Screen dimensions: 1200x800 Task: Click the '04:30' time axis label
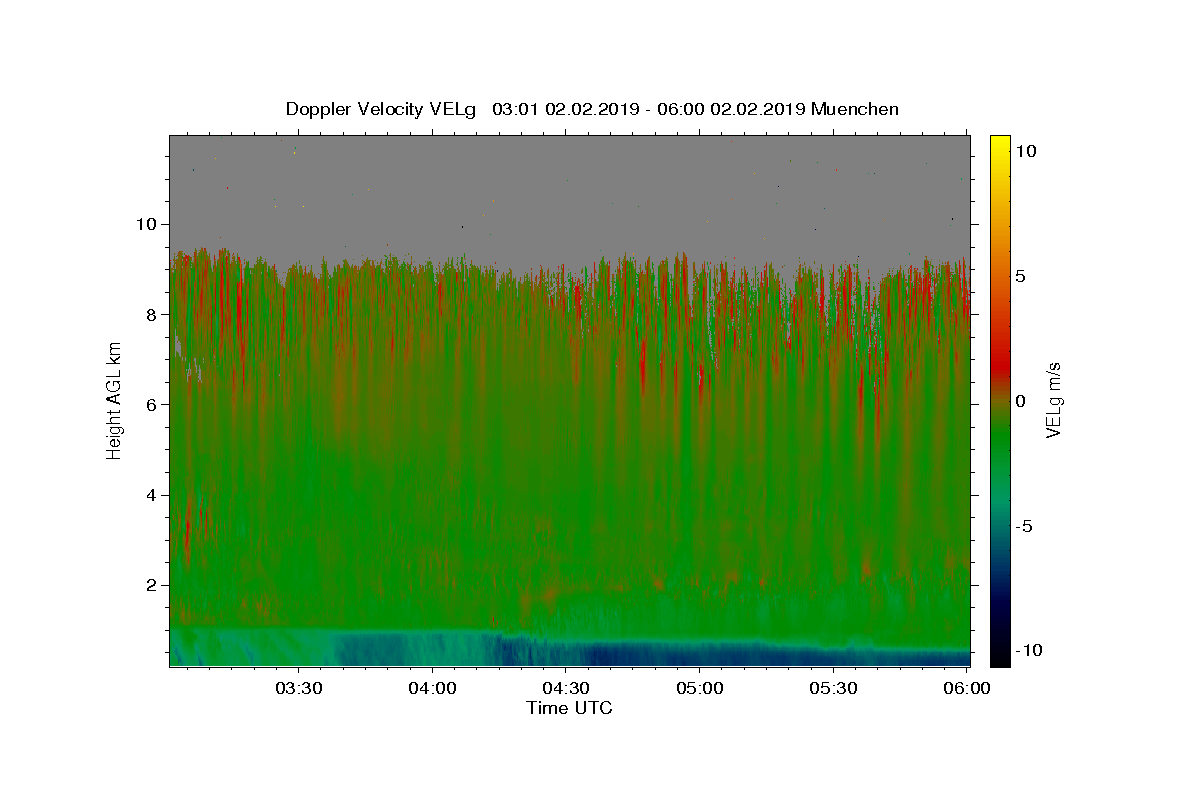pyautogui.click(x=566, y=689)
